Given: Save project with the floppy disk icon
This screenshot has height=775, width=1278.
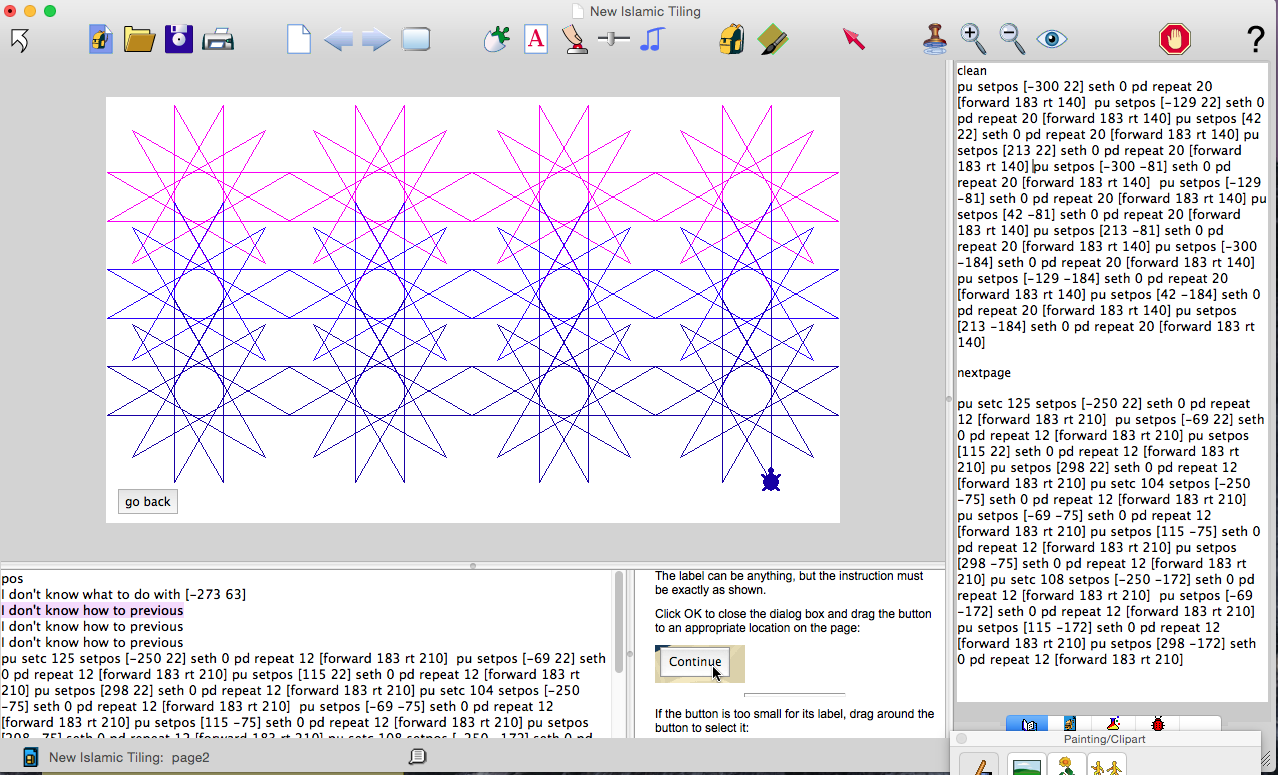Looking at the screenshot, I should 179,40.
